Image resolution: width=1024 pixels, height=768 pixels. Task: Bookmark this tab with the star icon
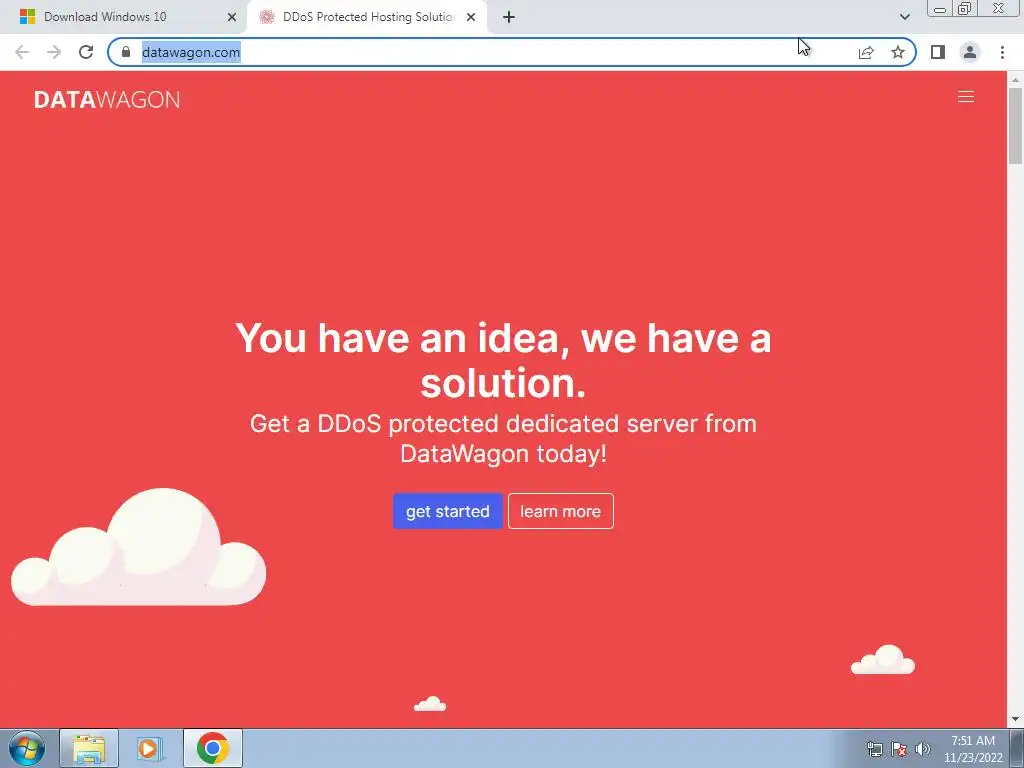point(898,52)
